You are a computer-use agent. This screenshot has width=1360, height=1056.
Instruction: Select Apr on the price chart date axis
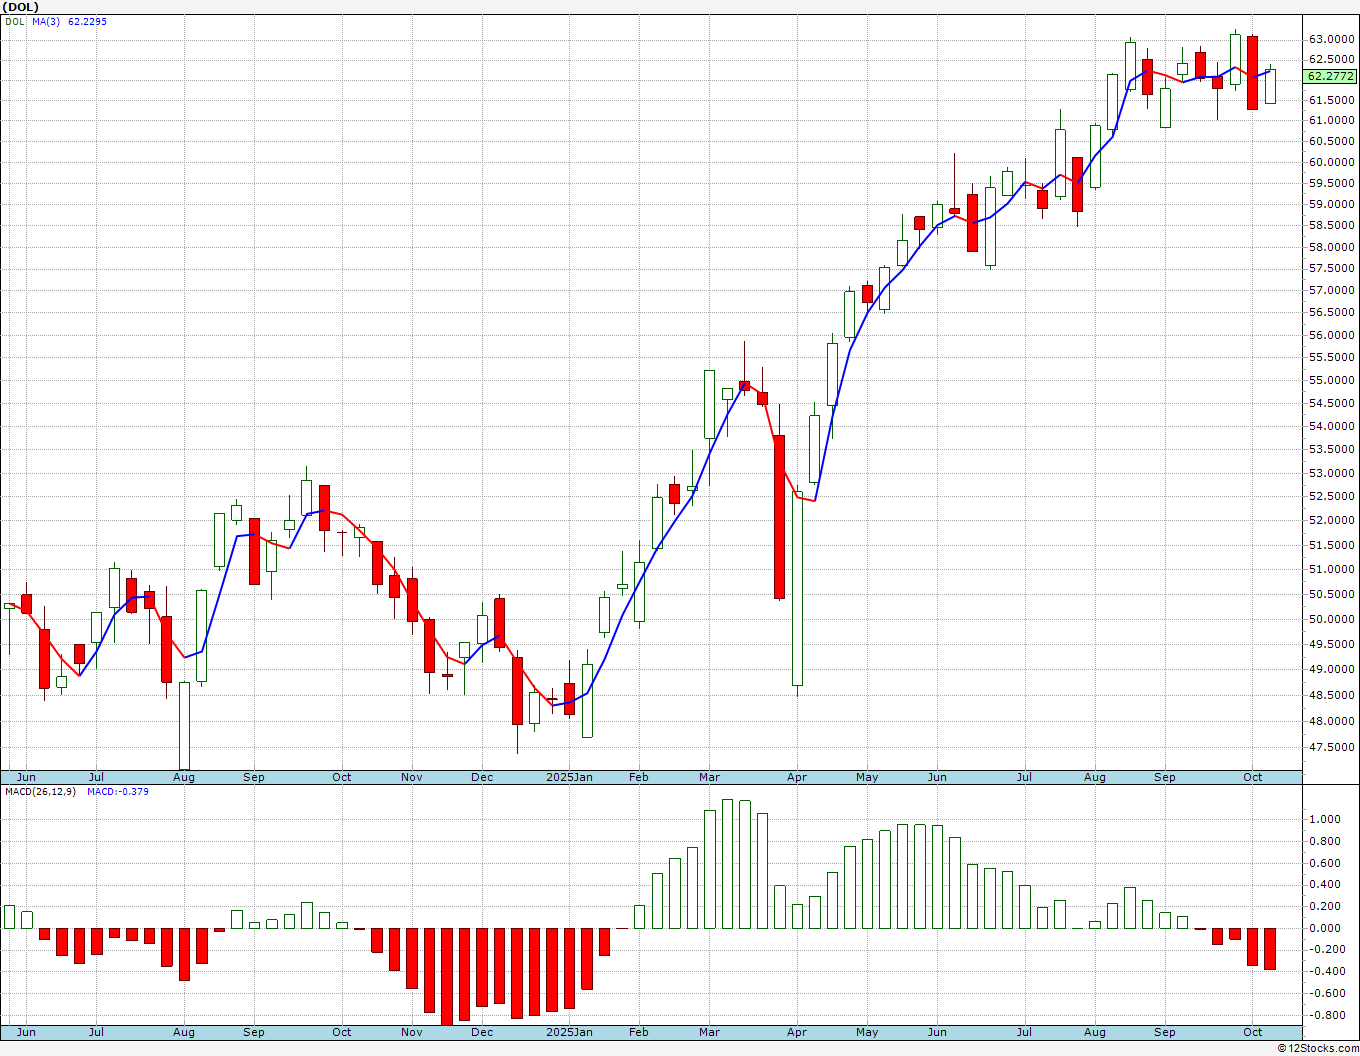coord(797,777)
